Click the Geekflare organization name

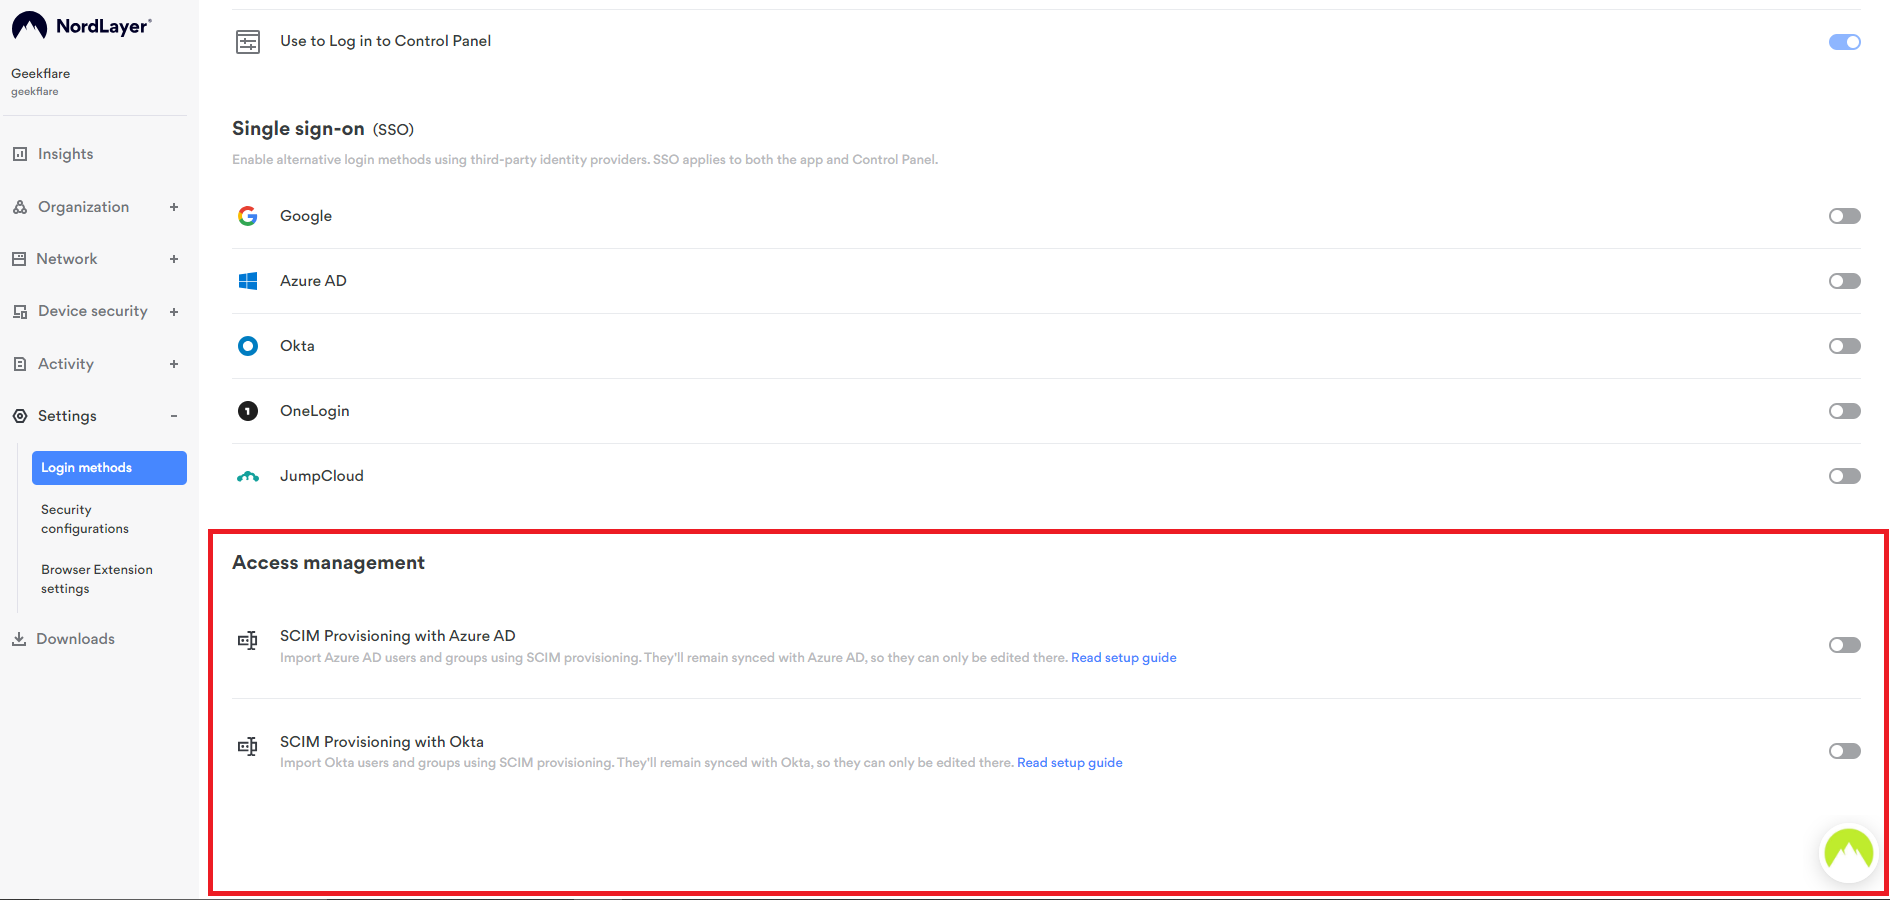click(x=41, y=74)
